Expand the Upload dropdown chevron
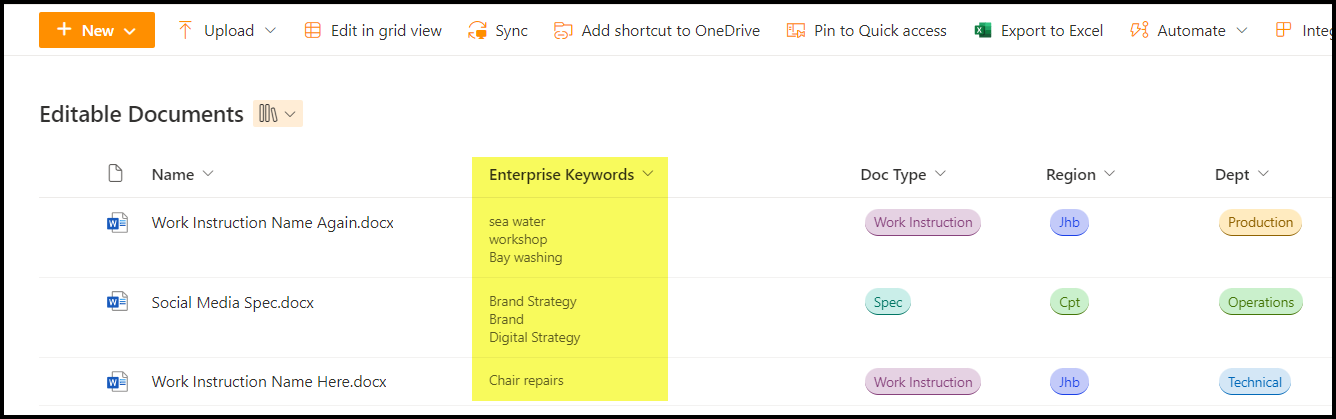 pyautogui.click(x=270, y=30)
